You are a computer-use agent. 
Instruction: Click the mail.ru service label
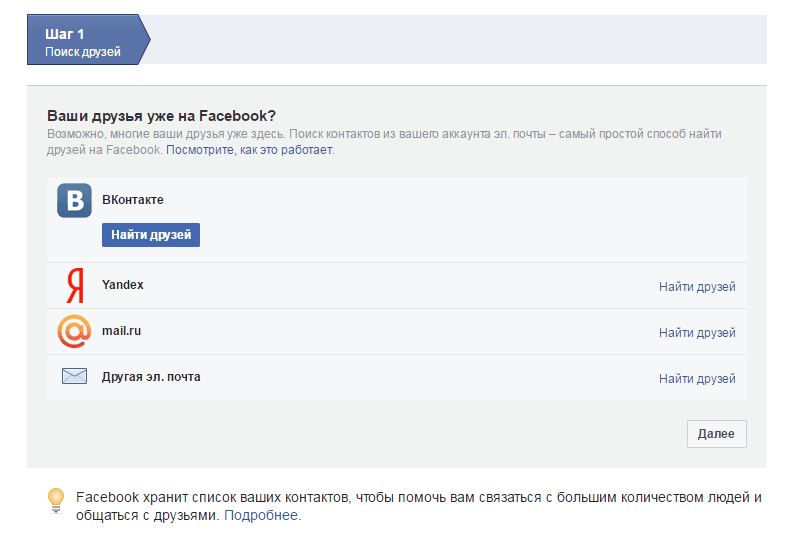coord(122,331)
